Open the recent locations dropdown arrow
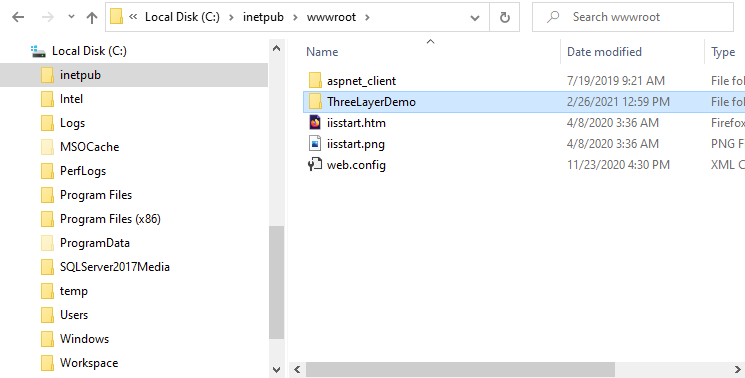The image size is (745, 378). pyautogui.click(x=71, y=17)
